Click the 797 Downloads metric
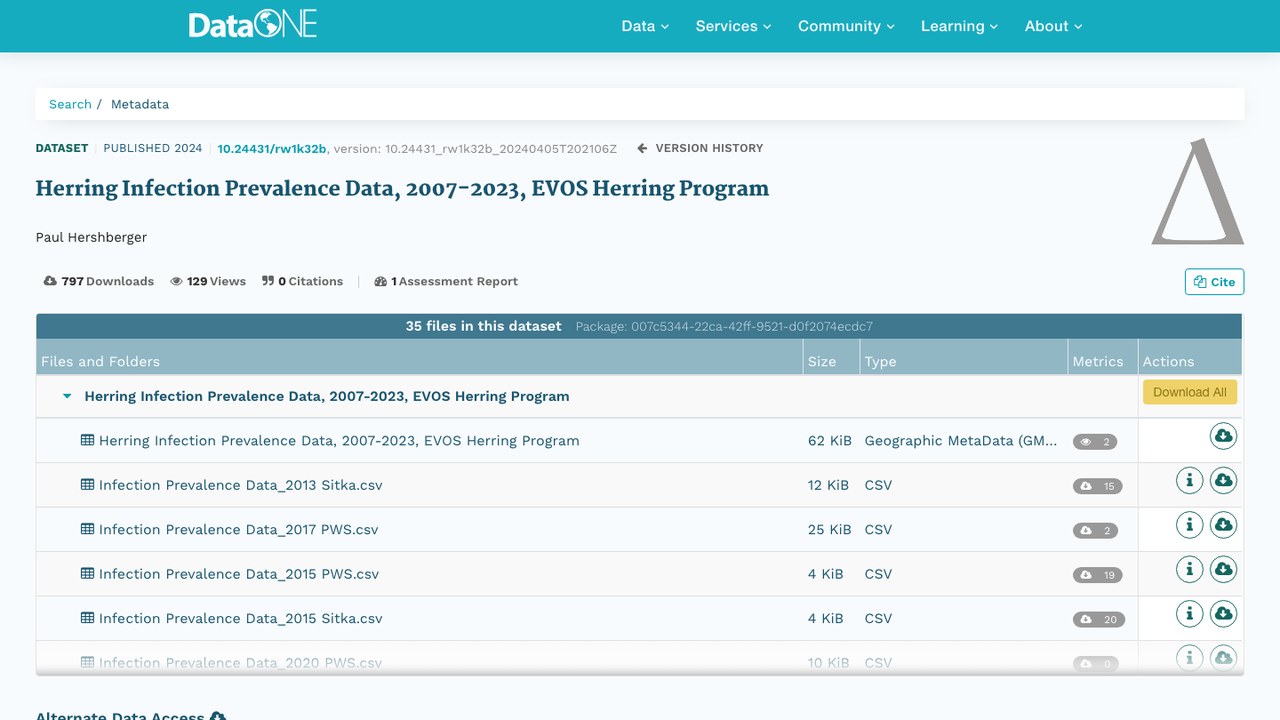The image size is (1280, 720). click(99, 281)
